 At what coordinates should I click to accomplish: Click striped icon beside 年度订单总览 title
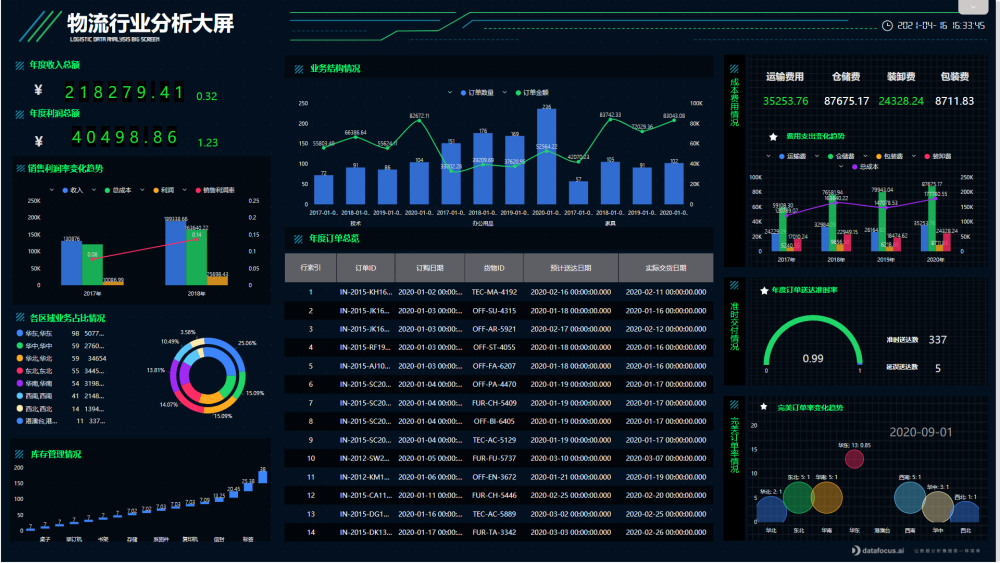click(x=298, y=238)
